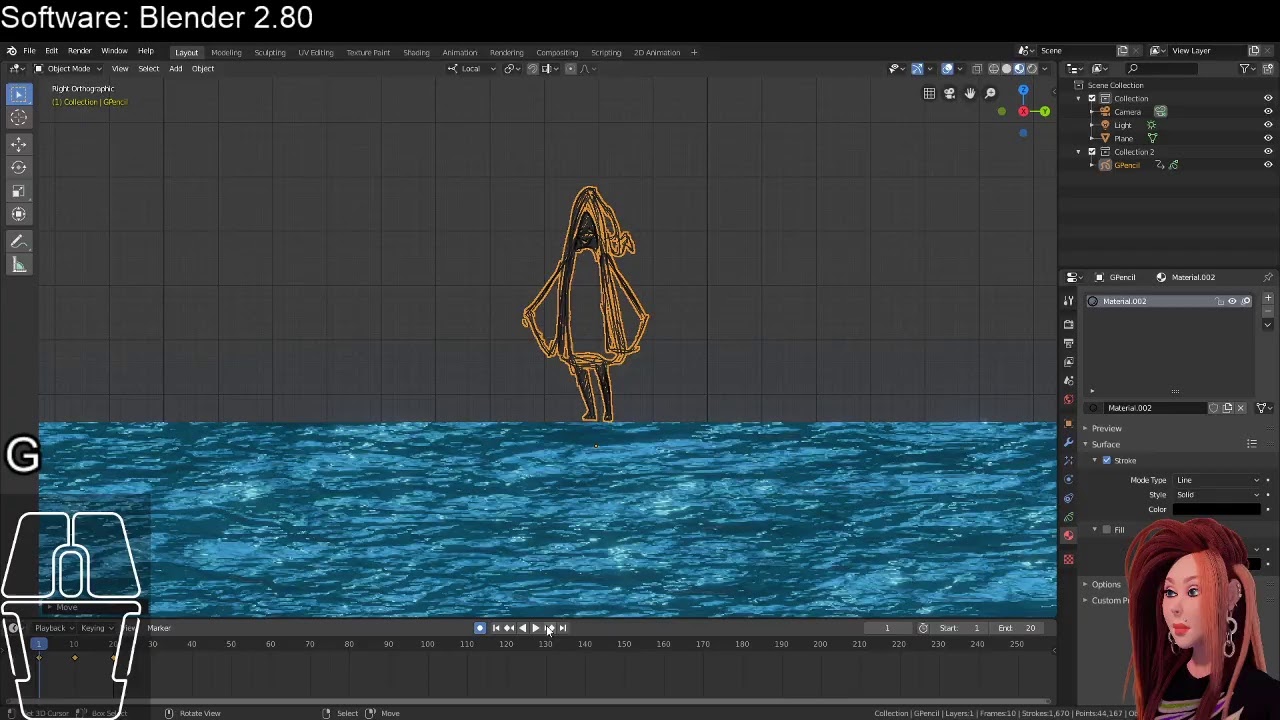1280x720 pixels.
Task: Click the blue Z axis gizmo
Action: pyautogui.click(x=1023, y=90)
